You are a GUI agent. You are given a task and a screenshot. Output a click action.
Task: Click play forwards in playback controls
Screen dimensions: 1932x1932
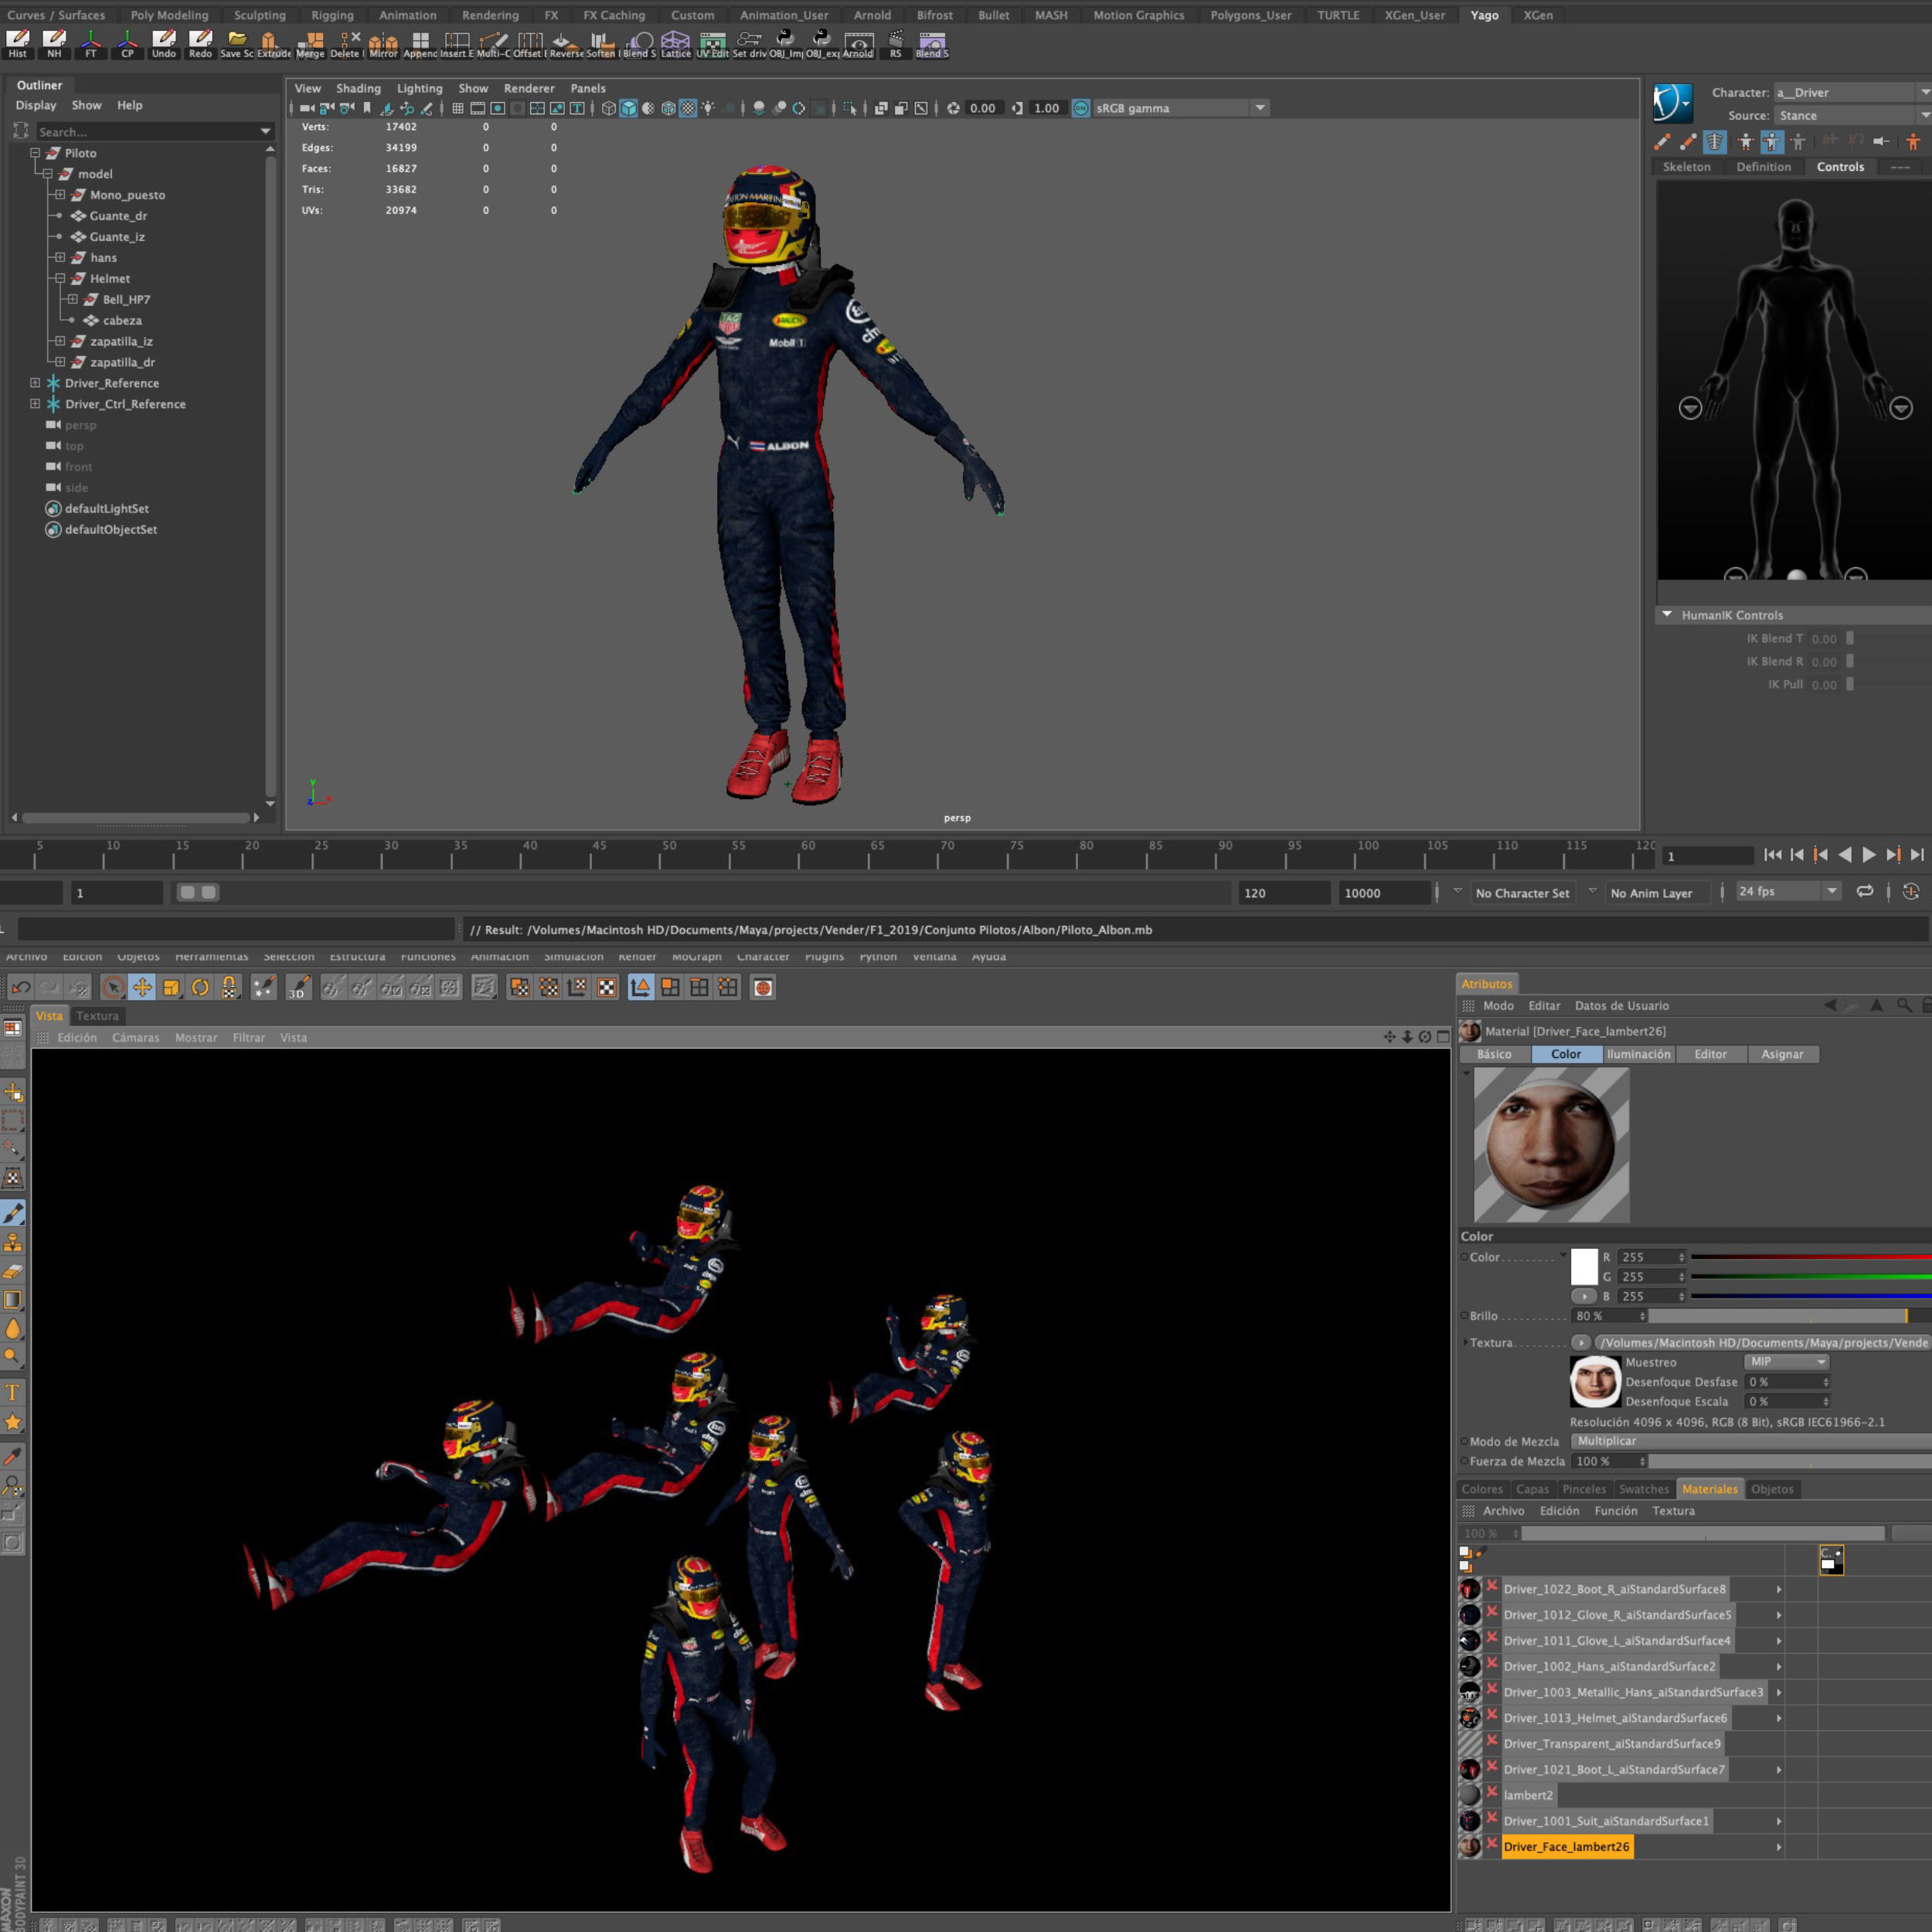(x=1869, y=854)
